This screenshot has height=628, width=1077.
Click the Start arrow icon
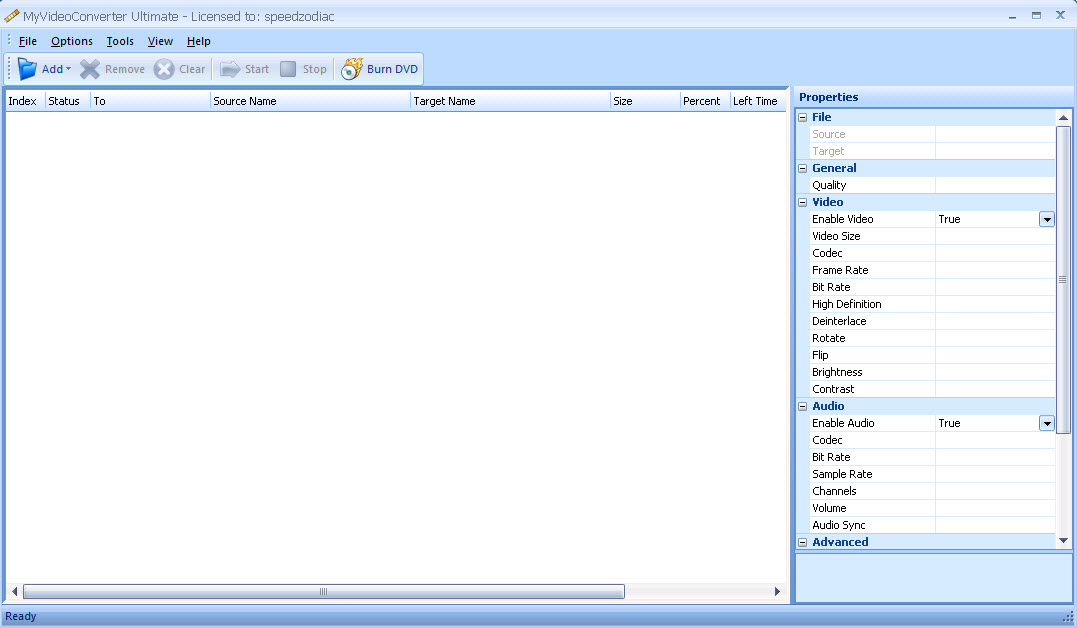click(229, 69)
